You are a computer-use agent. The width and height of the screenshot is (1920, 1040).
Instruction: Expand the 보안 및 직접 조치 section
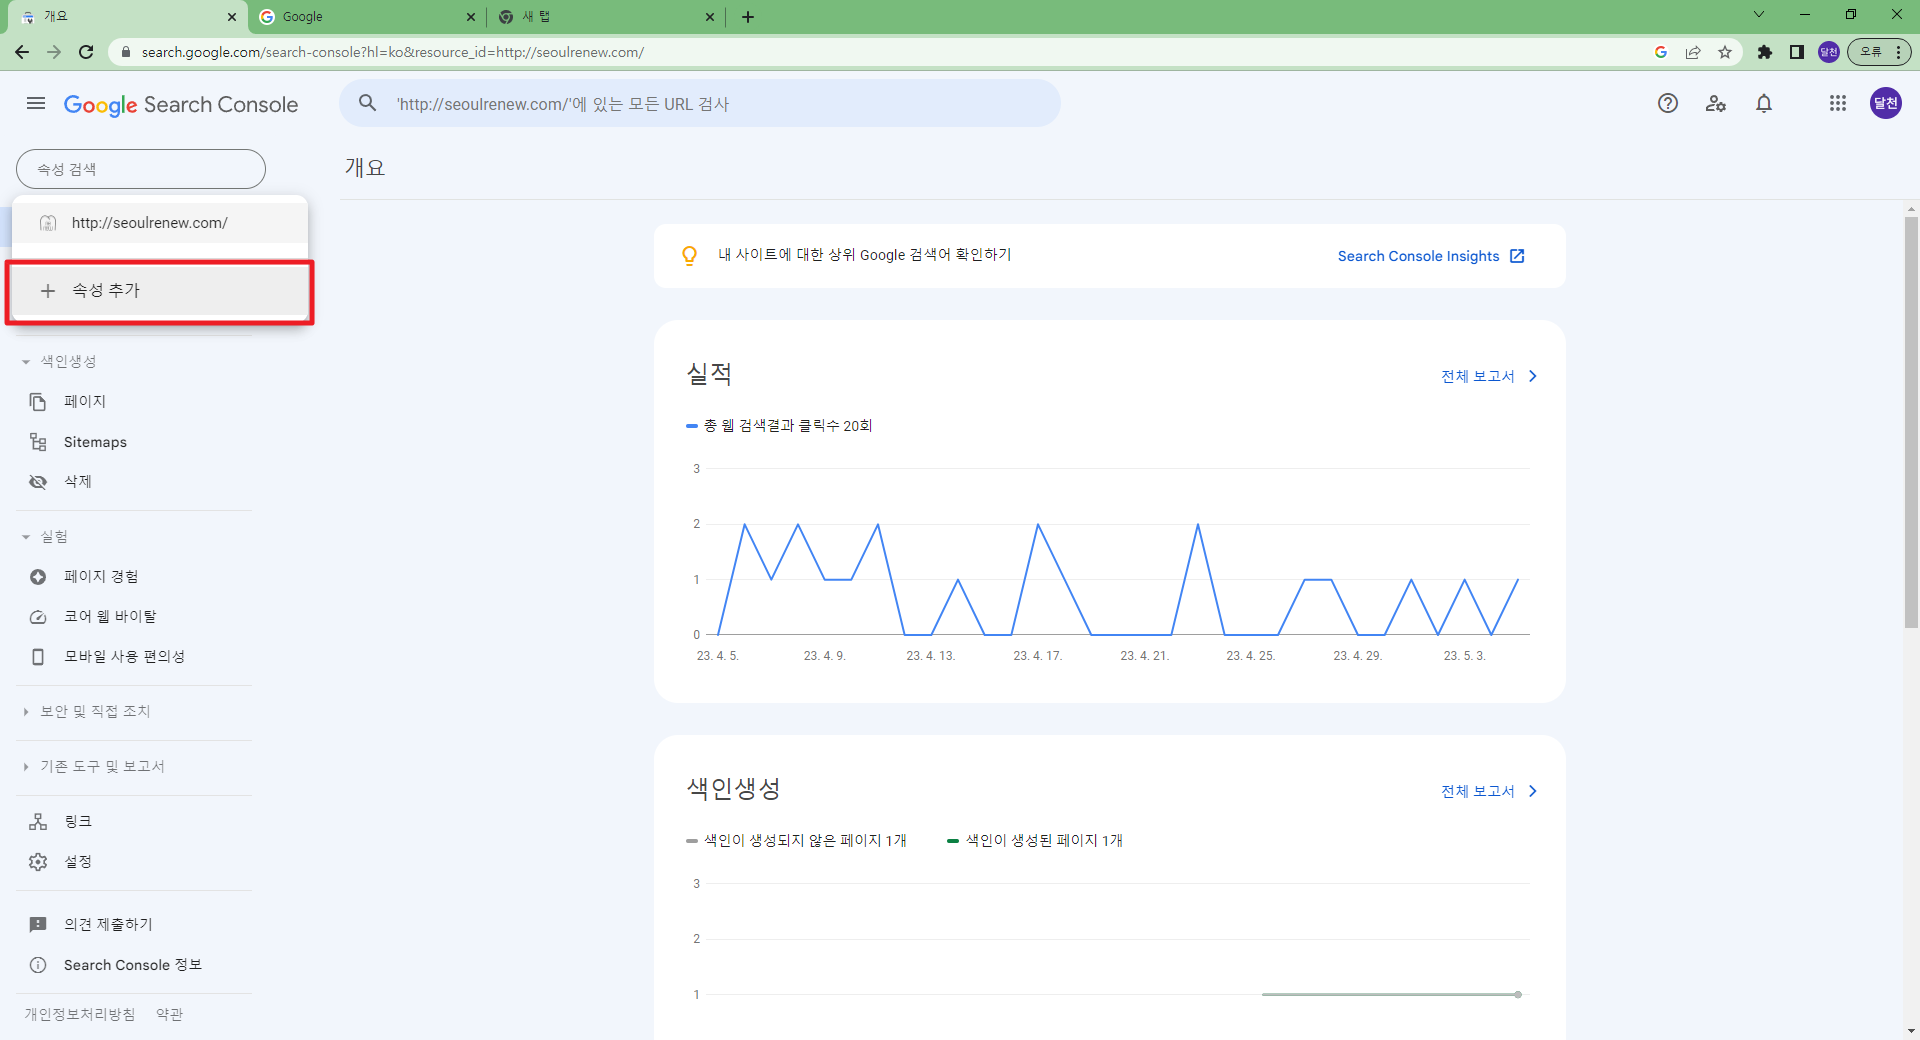pyautogui.click(x=26, y=712)
